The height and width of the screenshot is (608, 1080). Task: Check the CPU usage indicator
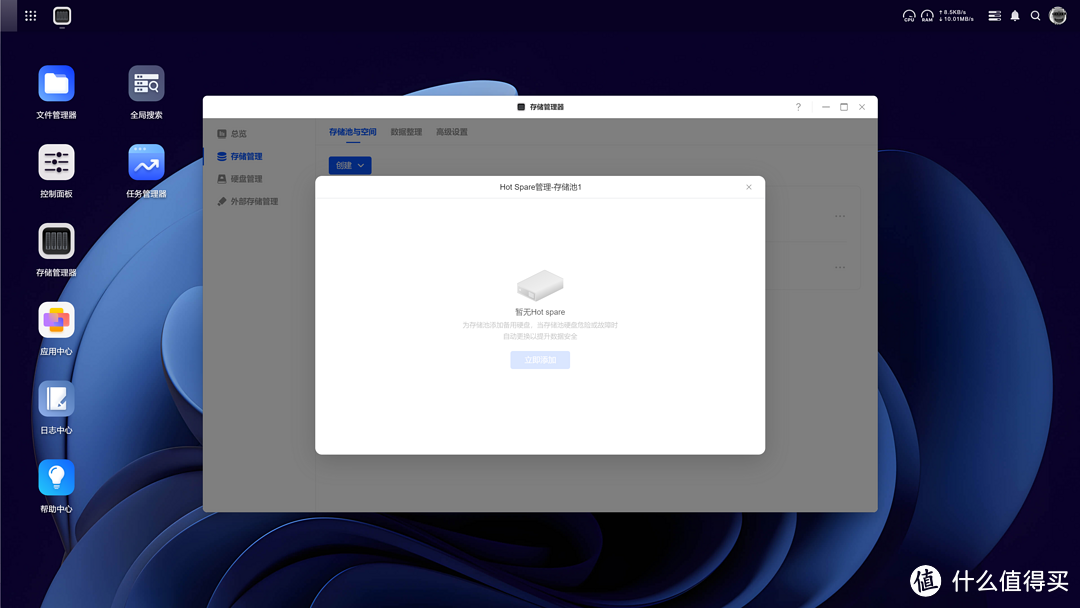coord(909,16)
